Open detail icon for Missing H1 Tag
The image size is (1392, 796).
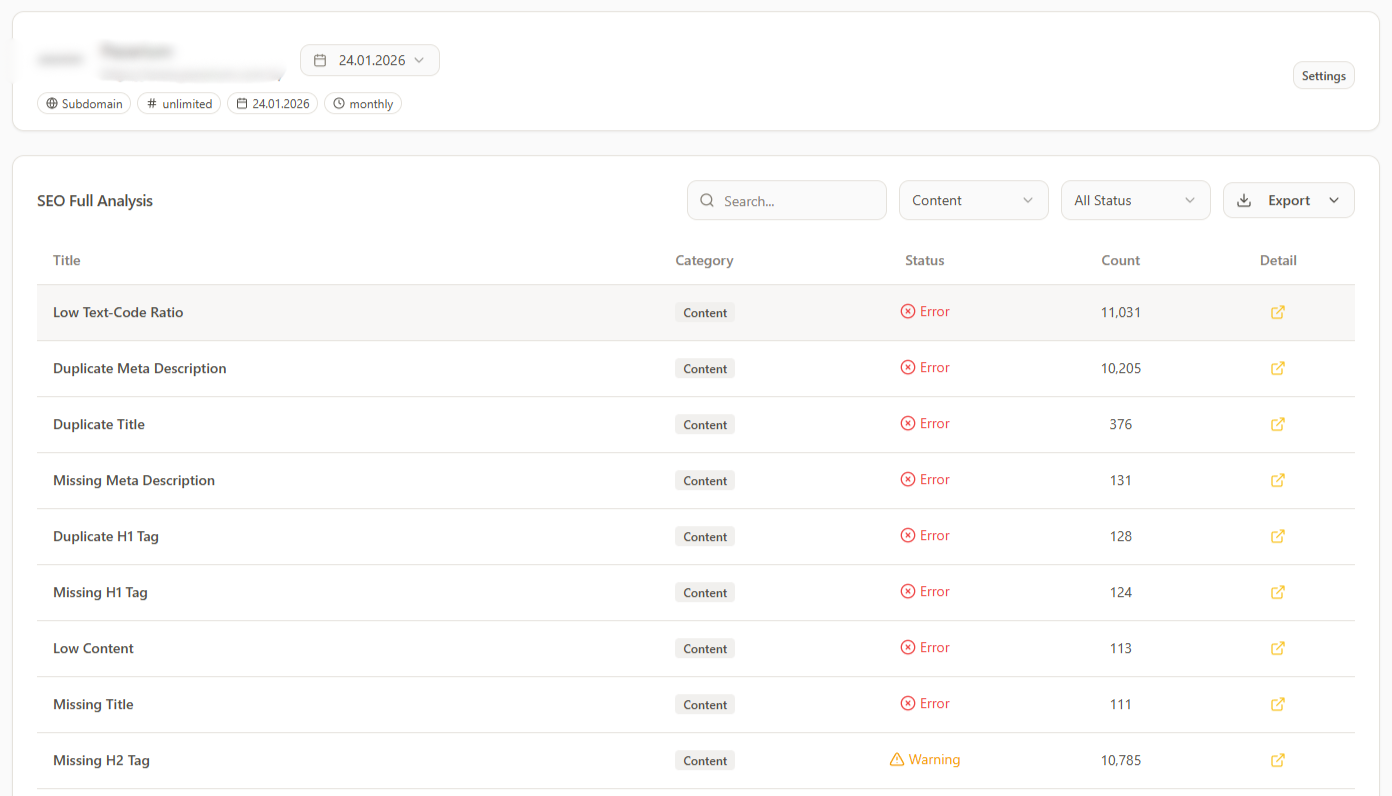tap(1277, 592)
